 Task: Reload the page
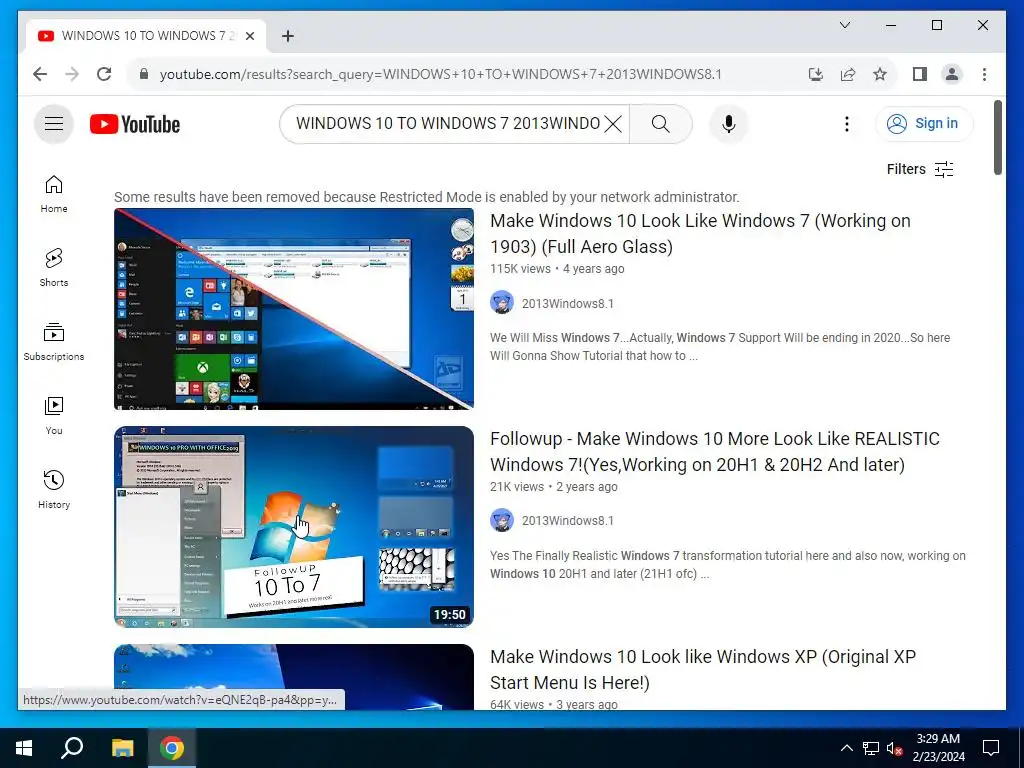click(x=104, y=74)
